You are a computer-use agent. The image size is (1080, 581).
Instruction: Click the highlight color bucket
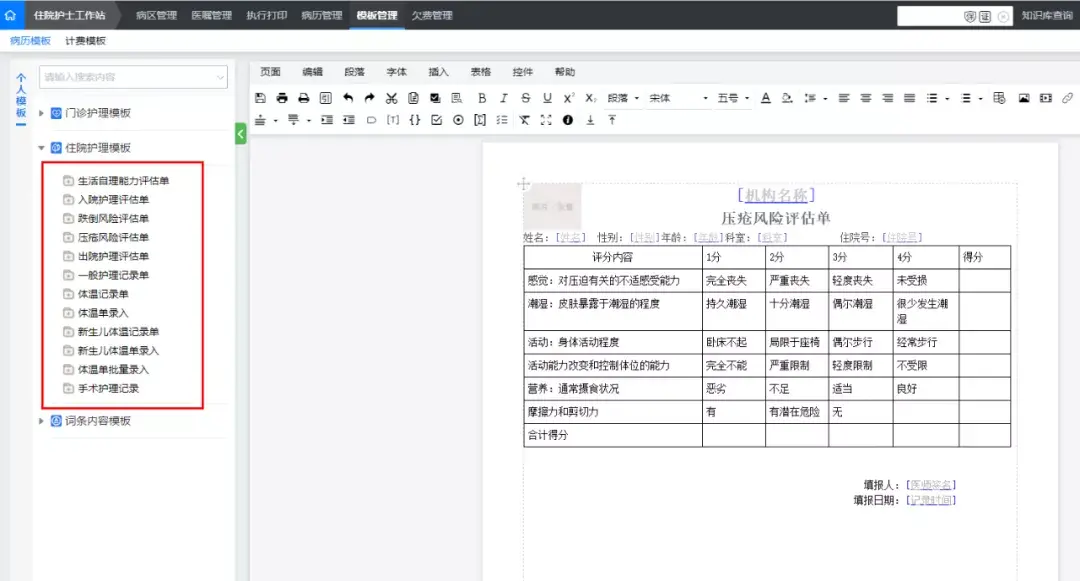pyautogui.click(x=787, y=98)
